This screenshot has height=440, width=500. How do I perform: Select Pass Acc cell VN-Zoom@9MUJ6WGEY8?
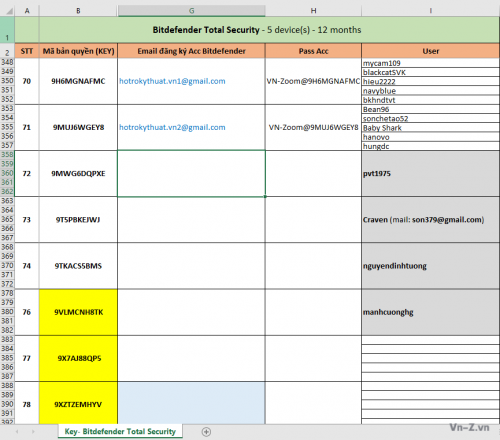click(313, 127)
